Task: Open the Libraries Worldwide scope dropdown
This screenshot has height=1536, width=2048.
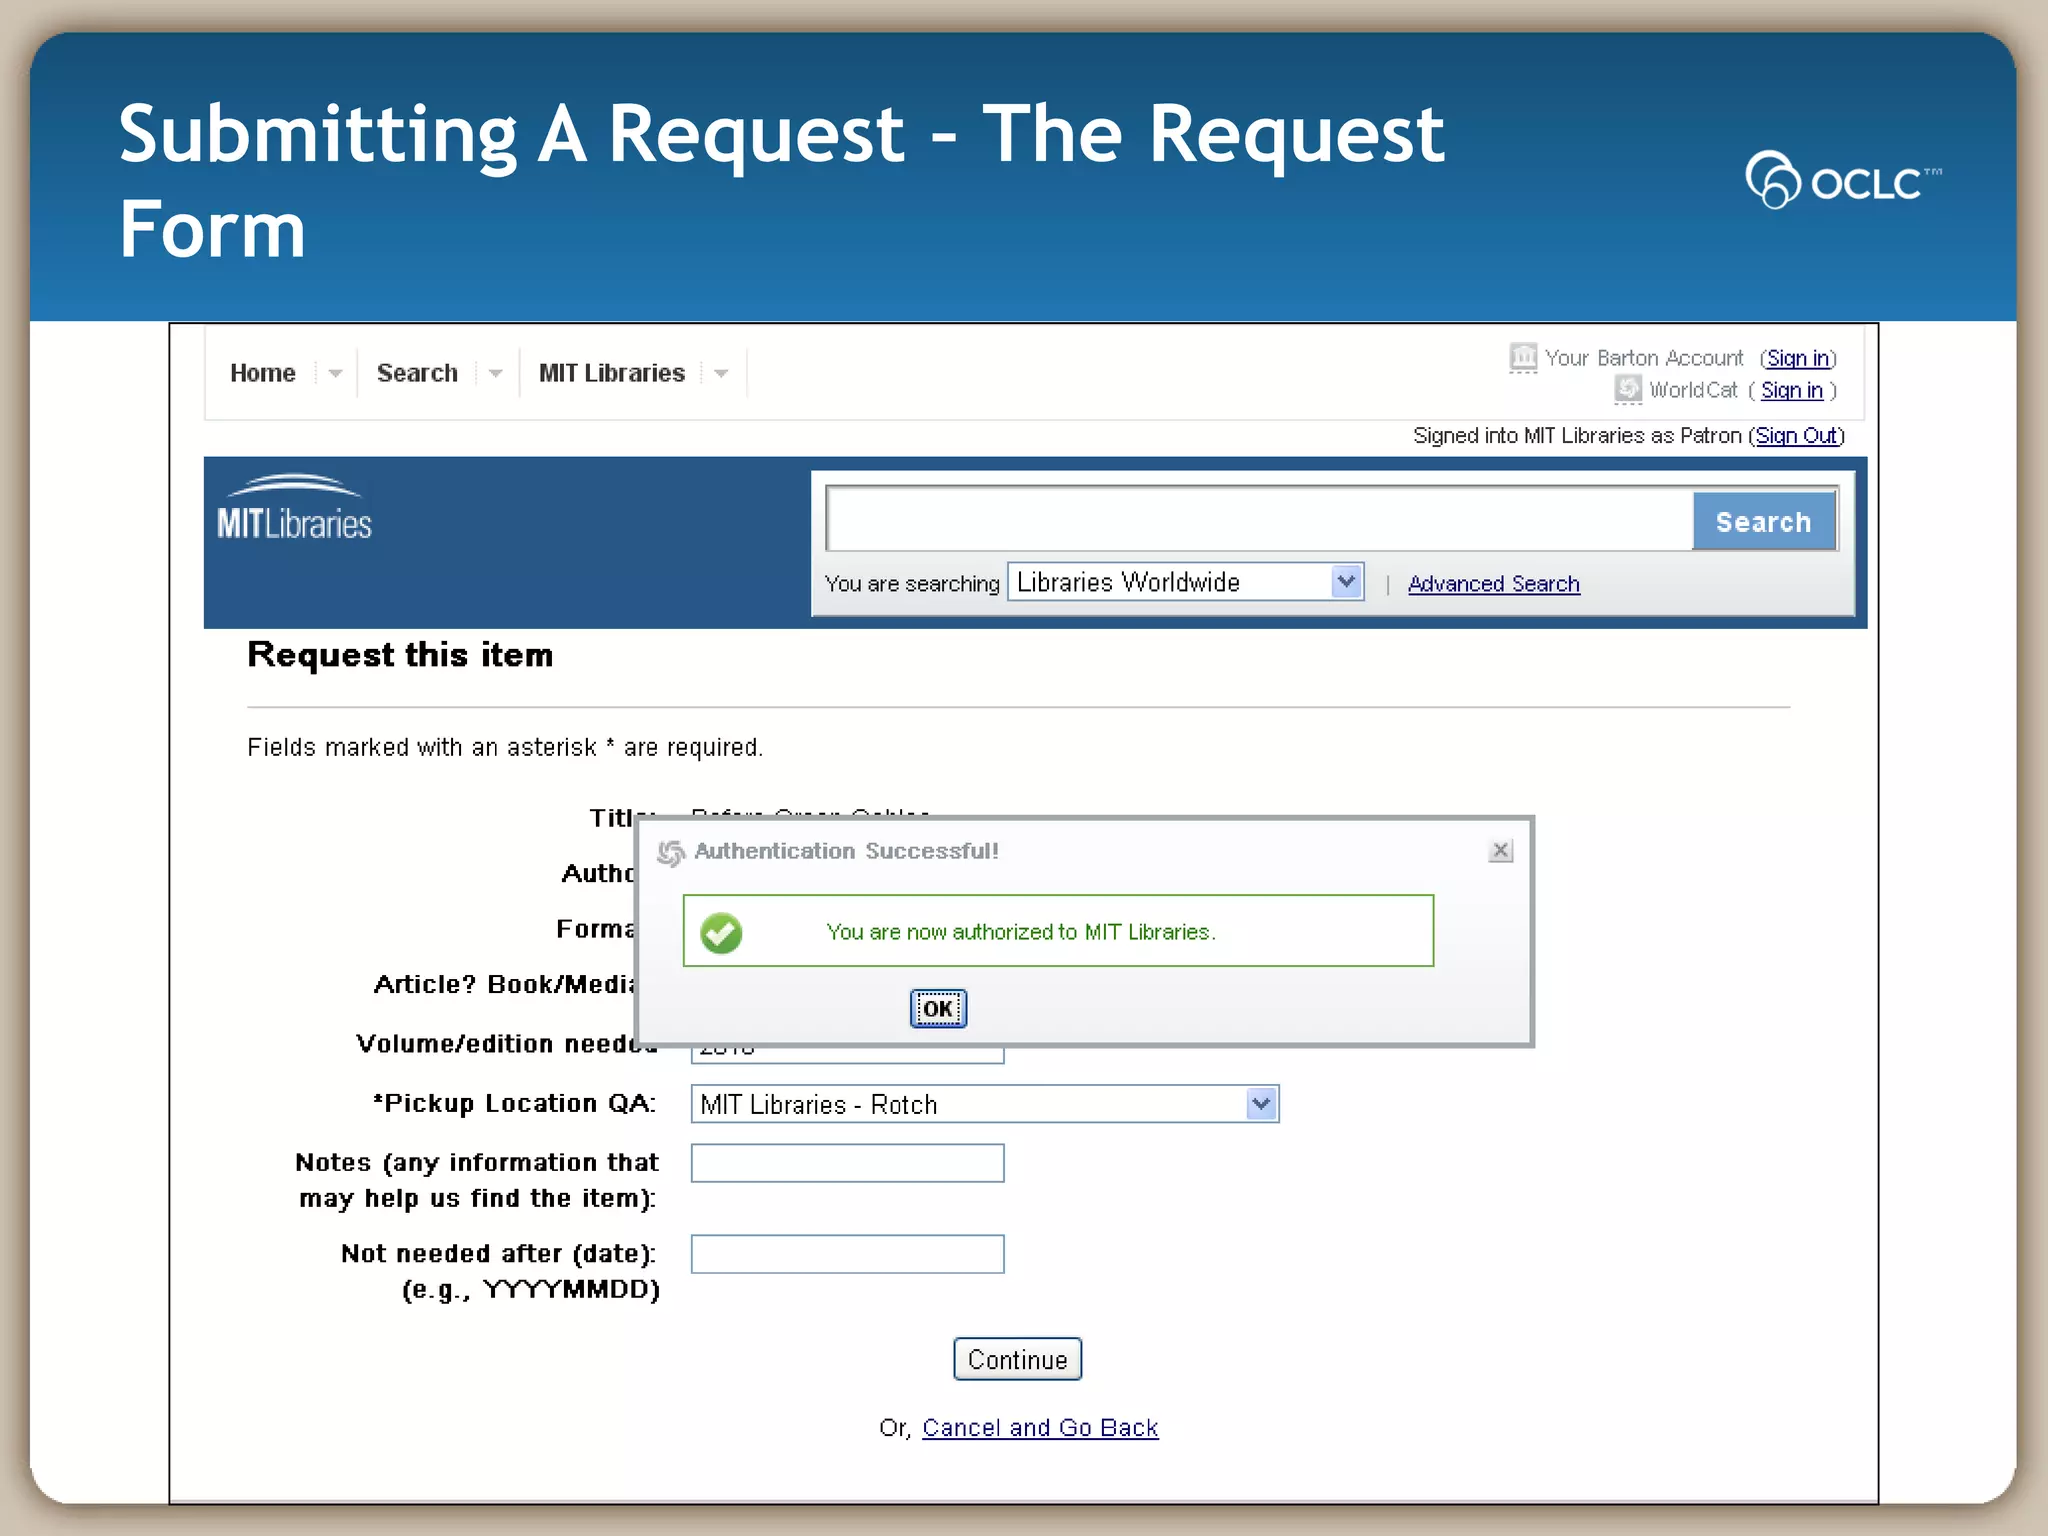Action: pos(1186,582)
